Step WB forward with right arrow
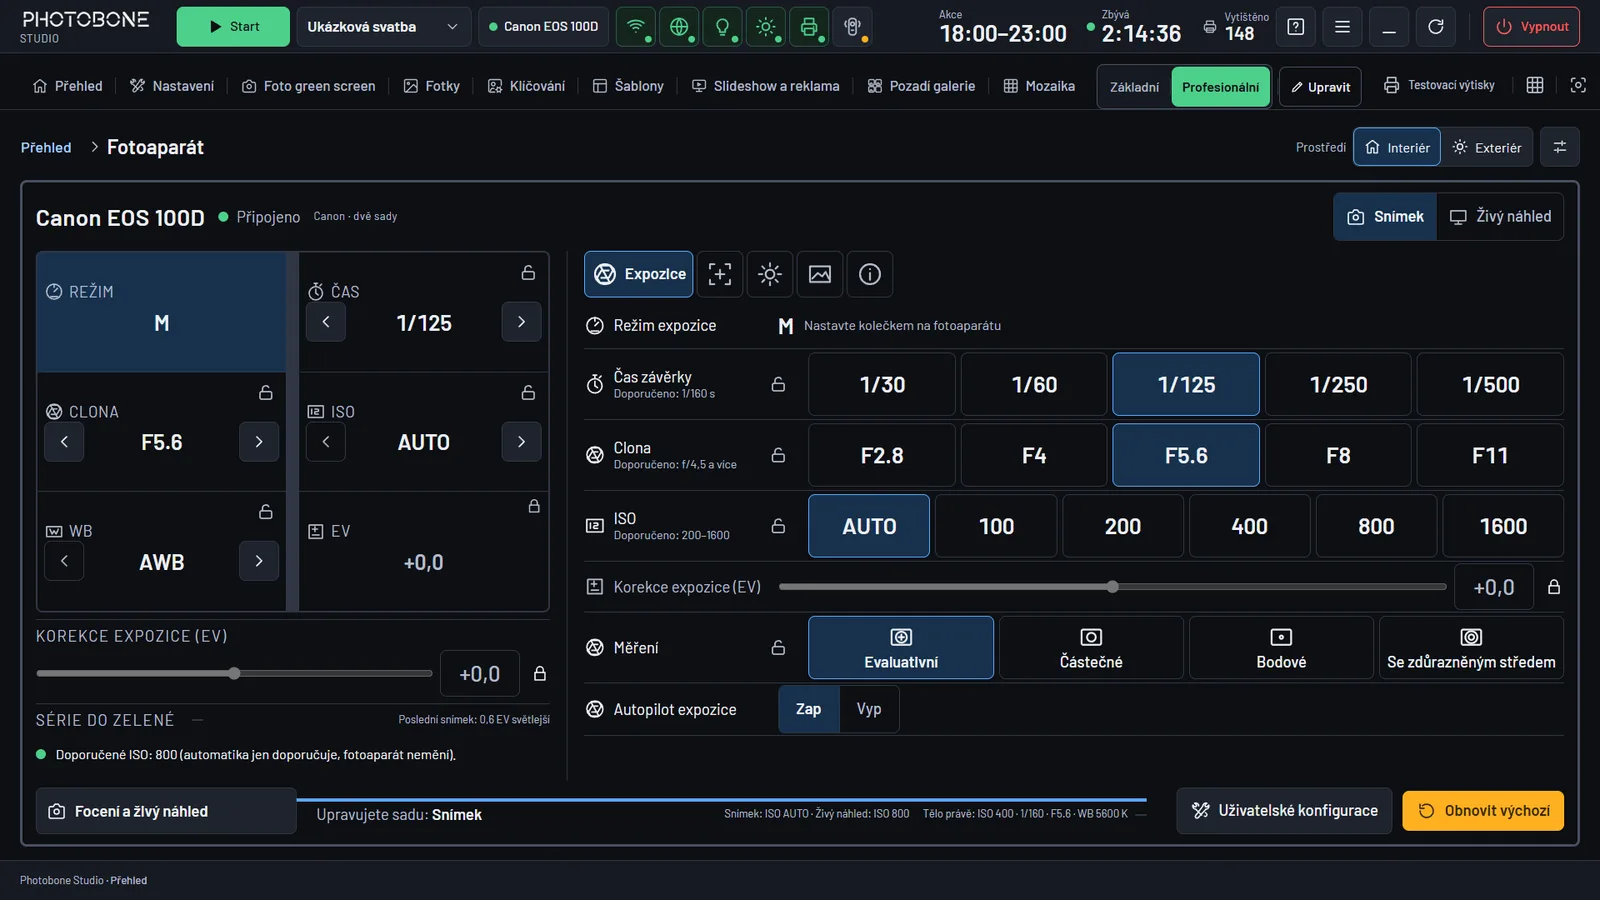The height and width of the screenshot is (900, 1600). tap(259, 561)
